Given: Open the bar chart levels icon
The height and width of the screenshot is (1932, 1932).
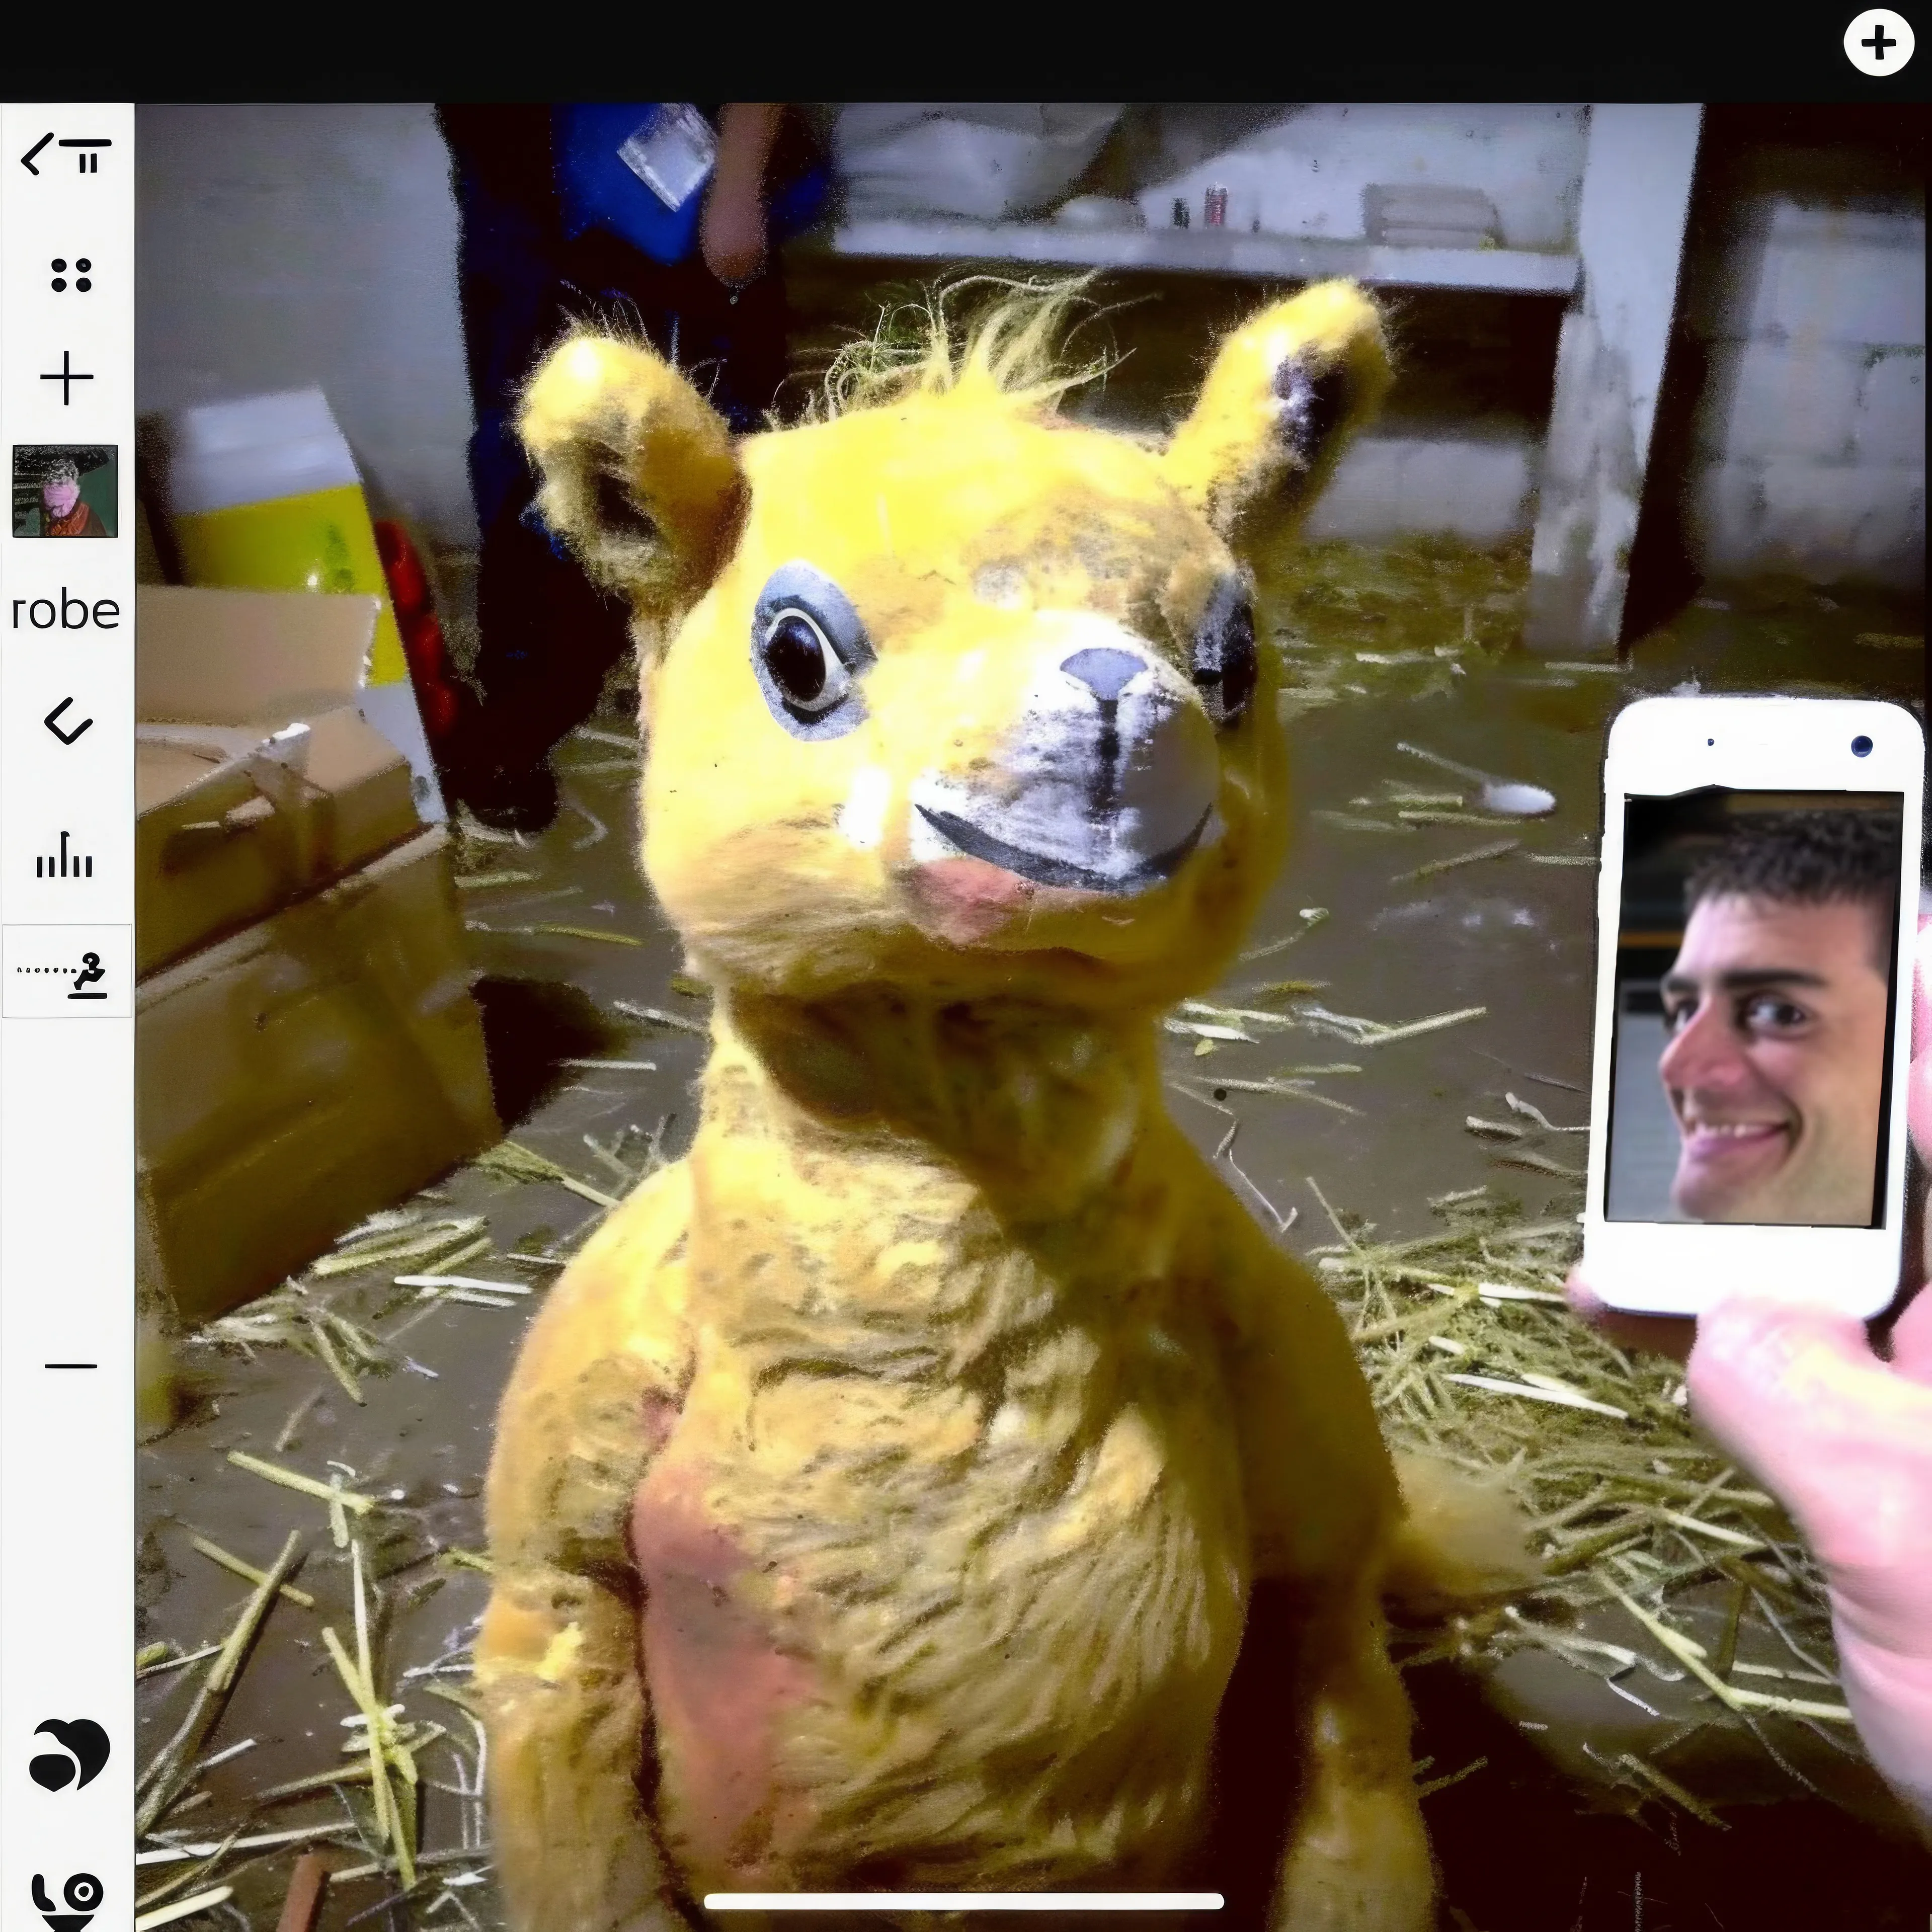Looking at the screenshot, I should click(x=65, y=854).
